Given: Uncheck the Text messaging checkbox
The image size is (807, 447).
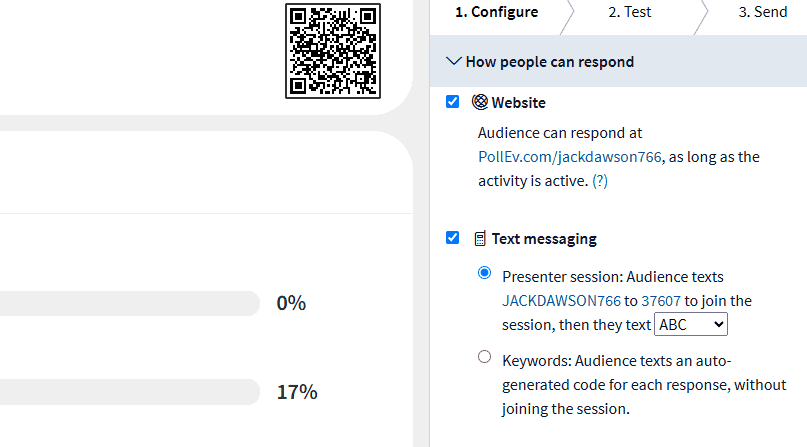Looking at the screenshot, I should click(452, 238).
